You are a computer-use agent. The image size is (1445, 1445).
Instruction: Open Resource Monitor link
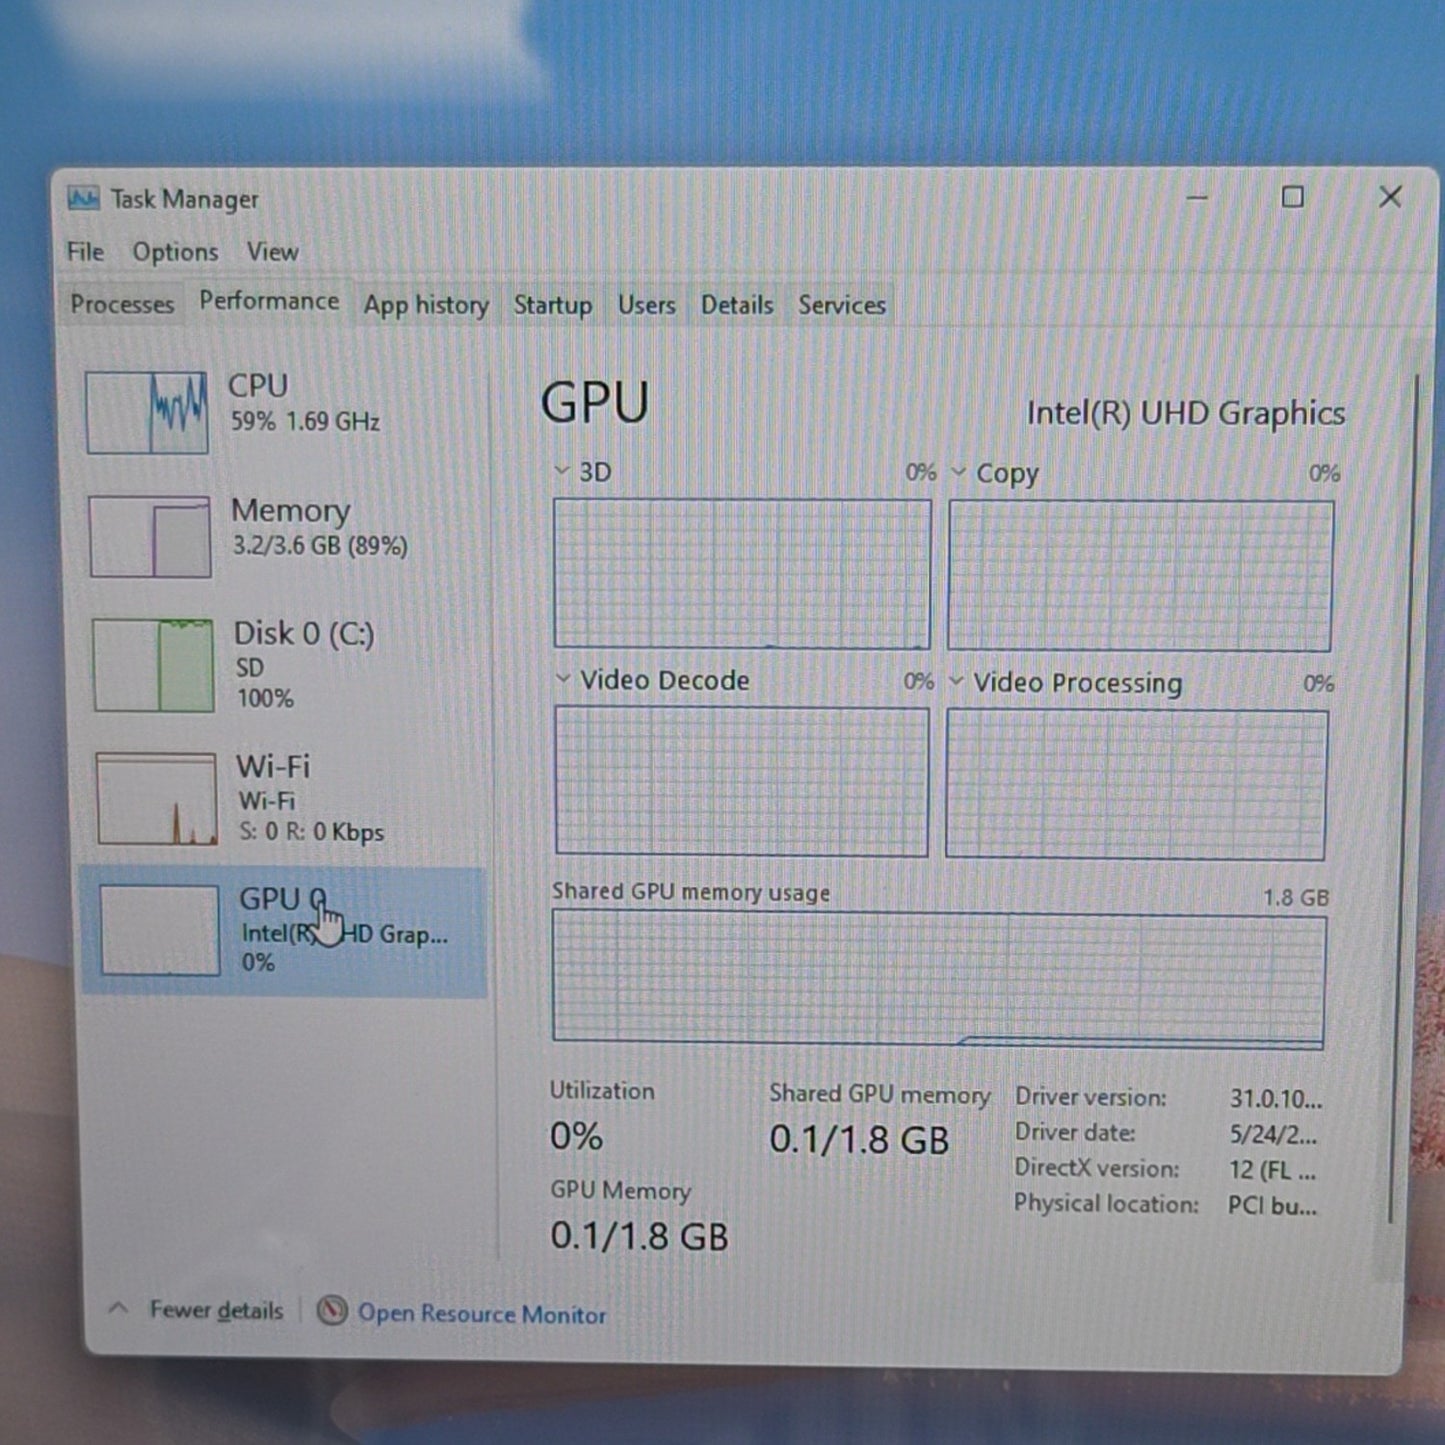[x=482, y=1313]
